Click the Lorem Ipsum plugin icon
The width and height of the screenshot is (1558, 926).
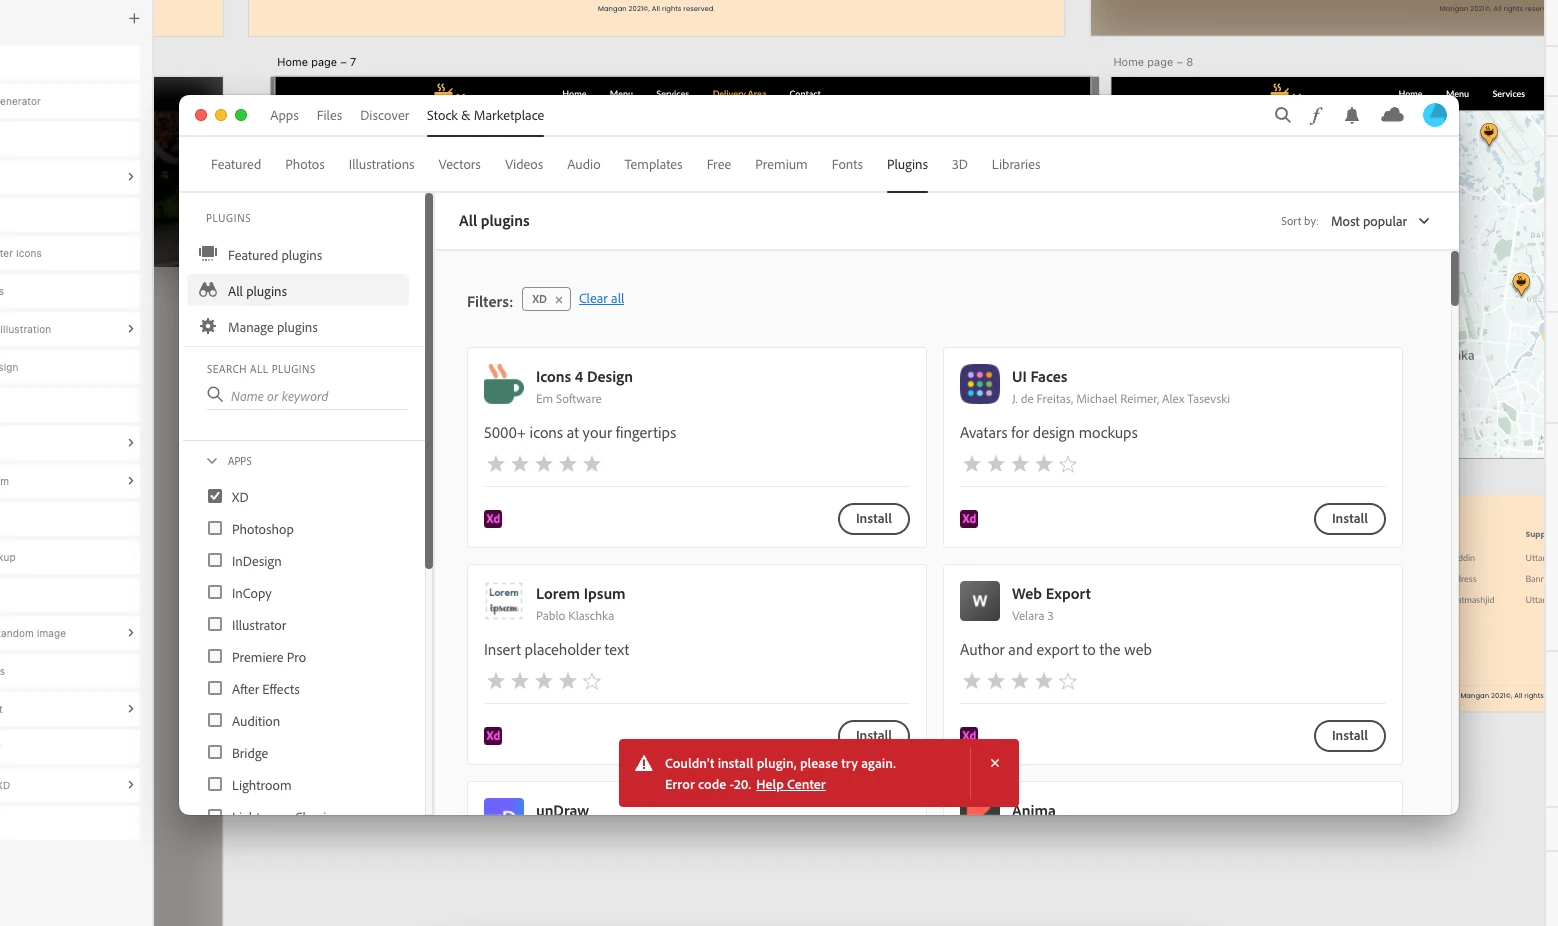tap(504, 601)
